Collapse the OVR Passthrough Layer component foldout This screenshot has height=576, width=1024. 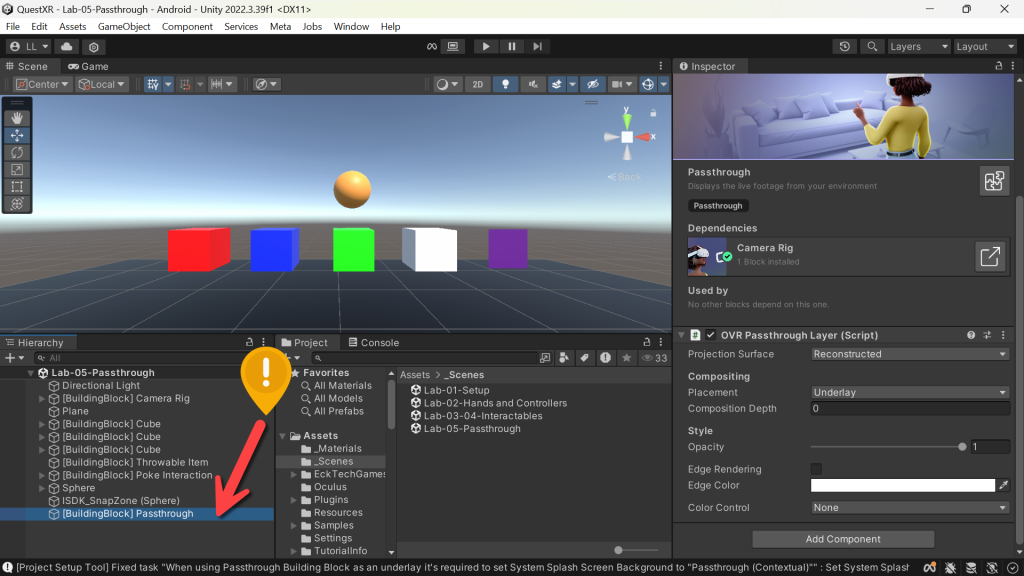[681, 335]
